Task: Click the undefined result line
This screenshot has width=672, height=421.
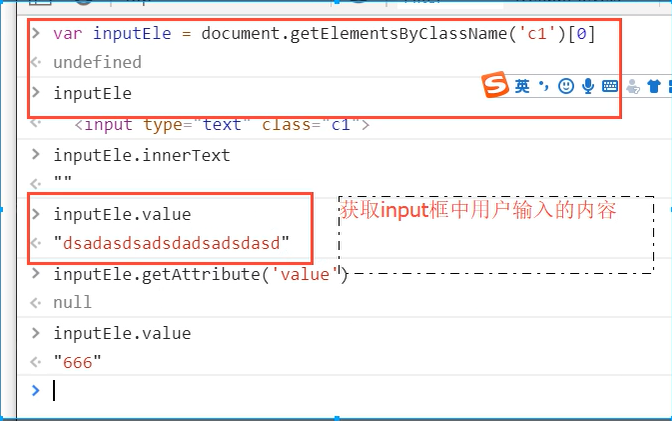Action: pyautogui.click(x=97, y=62)
